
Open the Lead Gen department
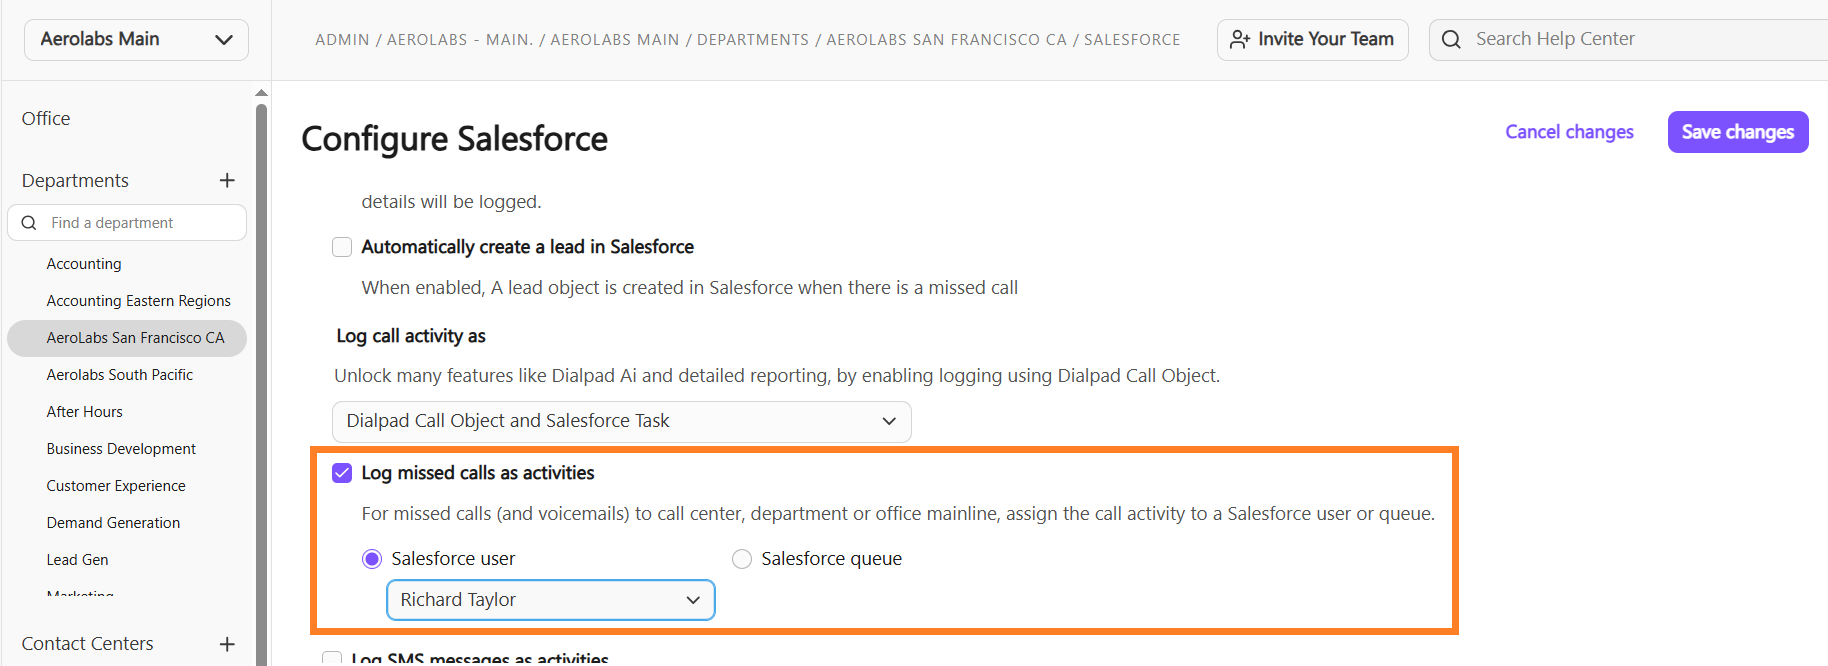(77, 559)
